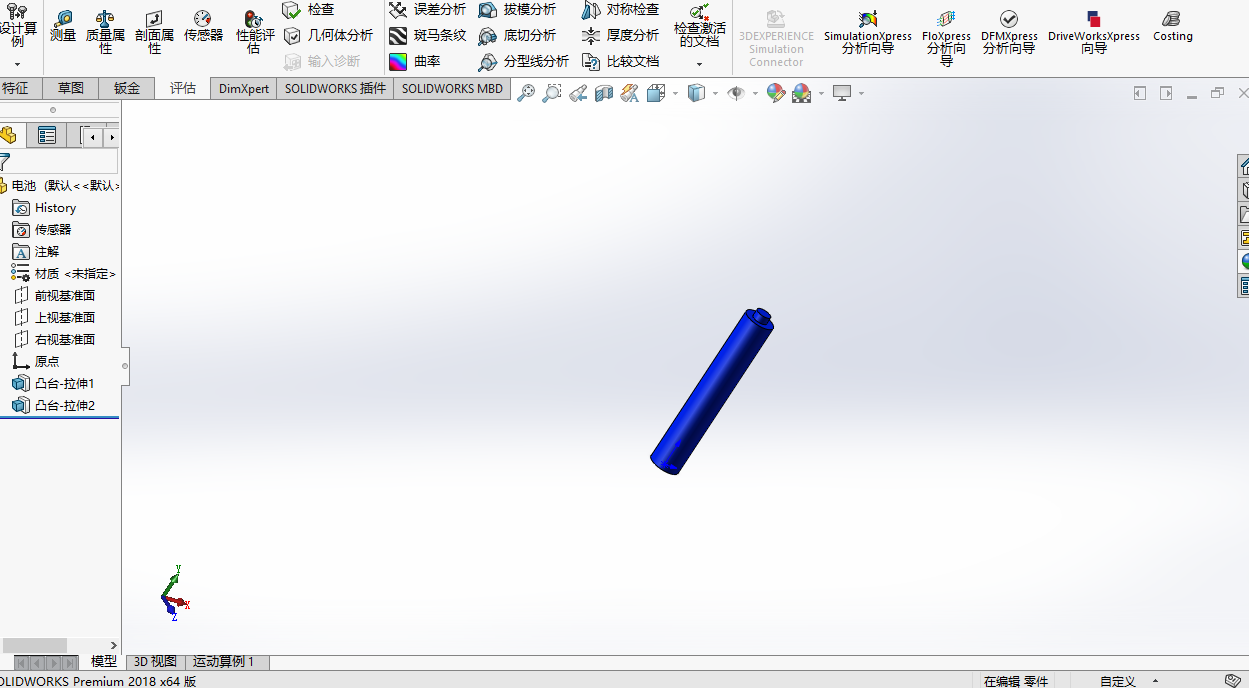Open 拔模分析 draft analysis
The width and height of the screenshot is (1249, 688).
tap(517, 10)
